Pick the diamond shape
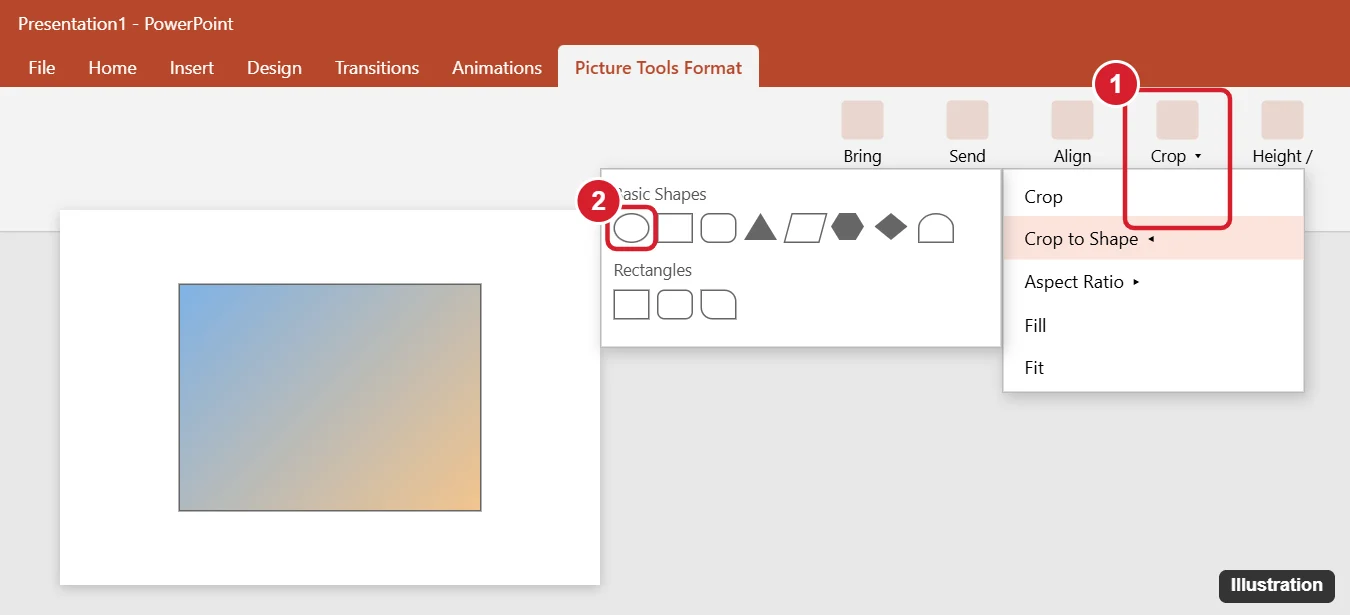This screenshot has width=1350, height=615. 891,227
